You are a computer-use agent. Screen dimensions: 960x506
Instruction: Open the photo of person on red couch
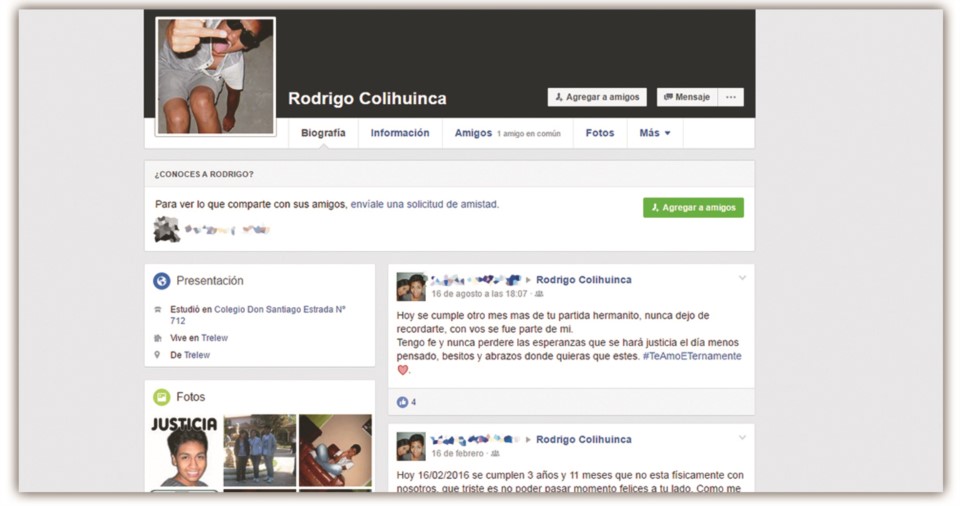[335, 451]
